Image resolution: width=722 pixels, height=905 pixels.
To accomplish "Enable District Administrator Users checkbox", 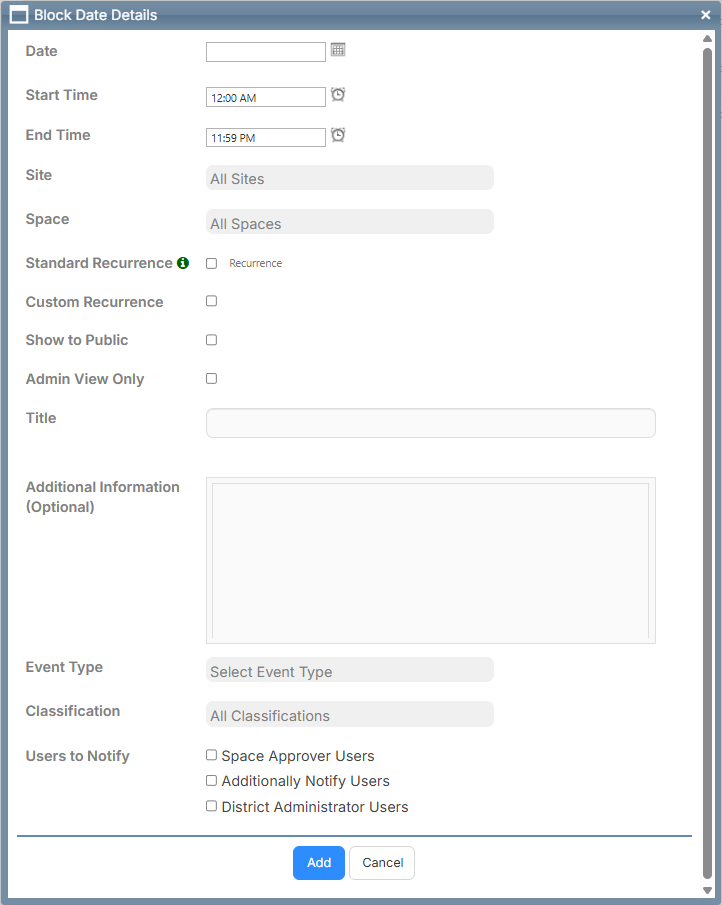I will (212, 806).
